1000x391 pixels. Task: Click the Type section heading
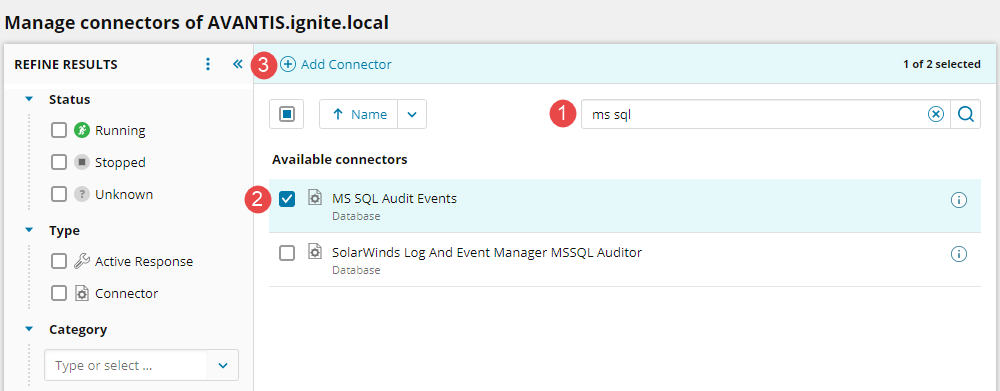tap(64, 230)
